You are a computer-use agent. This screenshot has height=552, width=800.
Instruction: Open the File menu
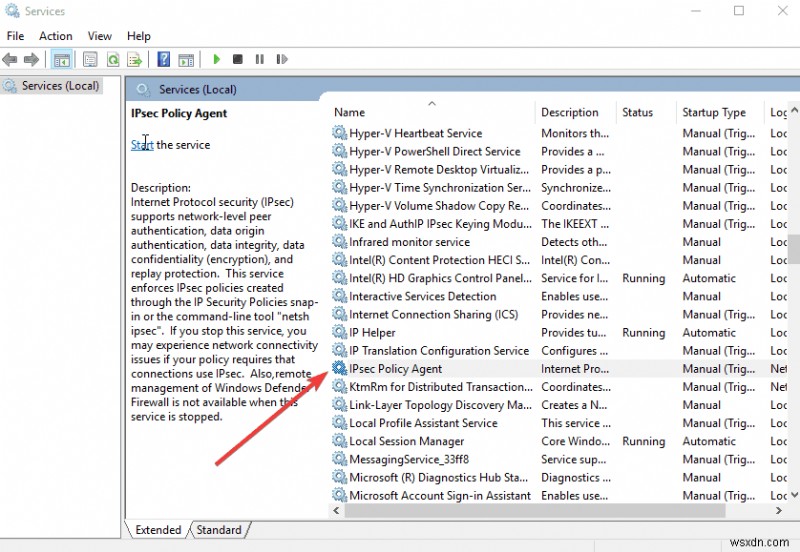coord(15,36)
